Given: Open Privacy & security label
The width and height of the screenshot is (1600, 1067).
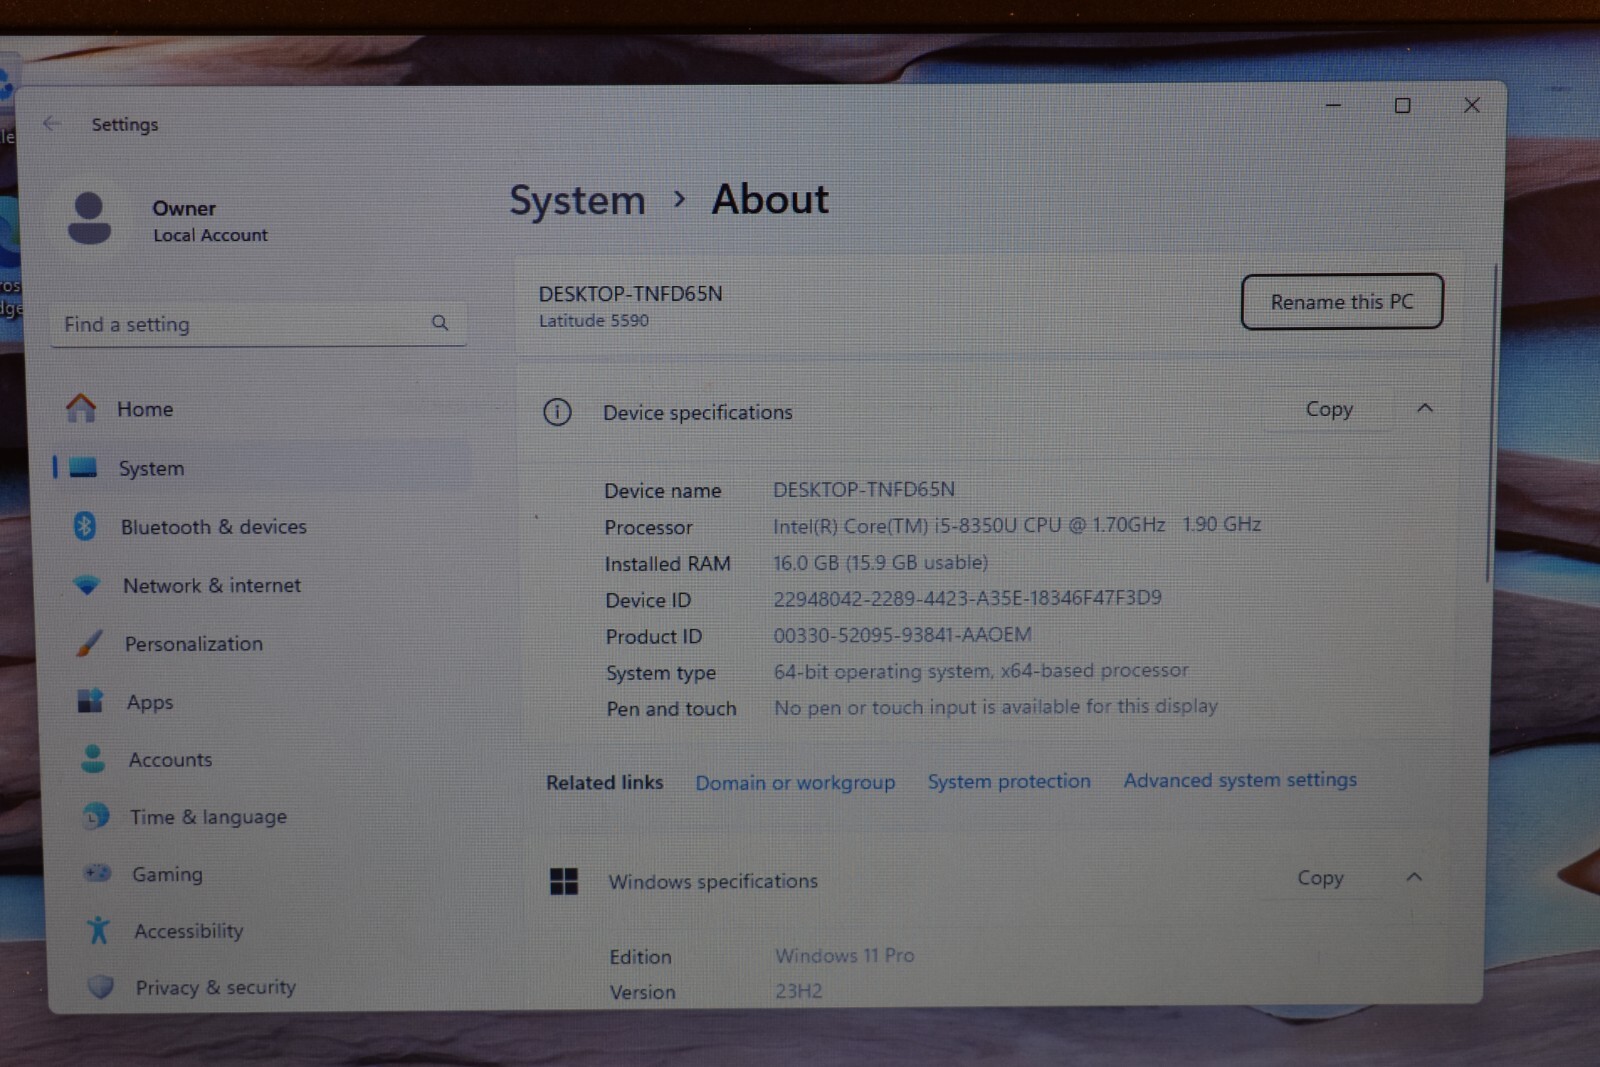Looking at the screenshot, I should 216,988.
